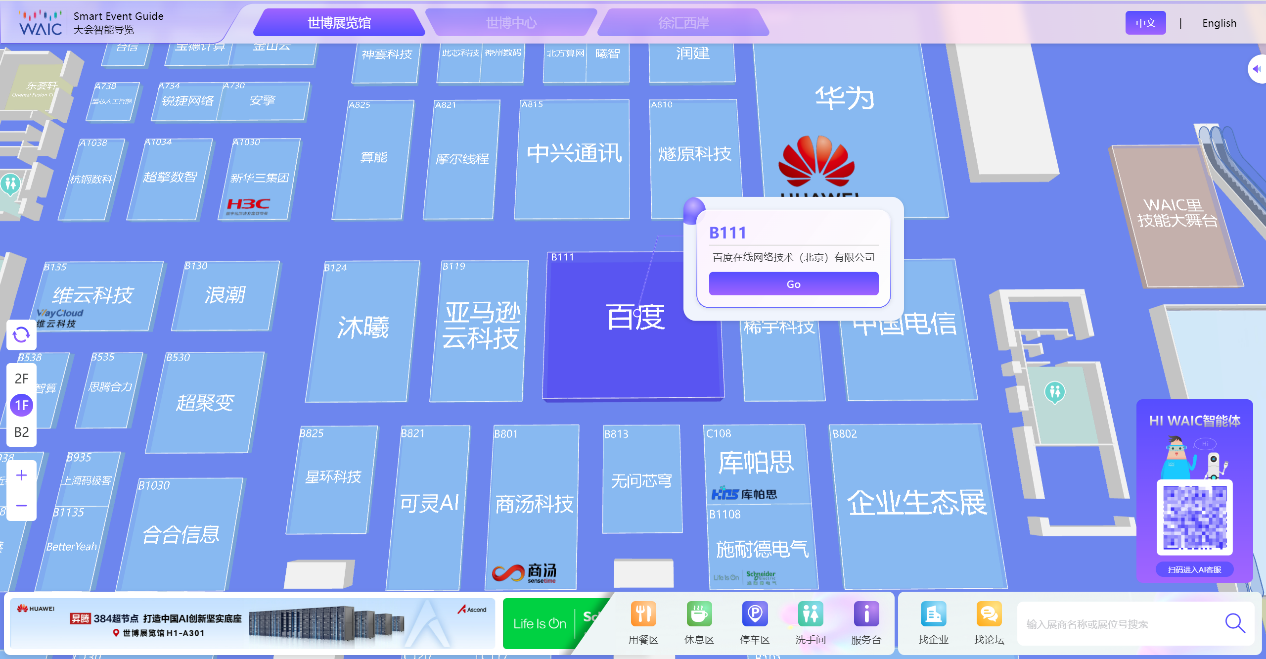Select the 无问芯穹 booth B813
The width and height of the screenshot is (1266, 659).
642,481
